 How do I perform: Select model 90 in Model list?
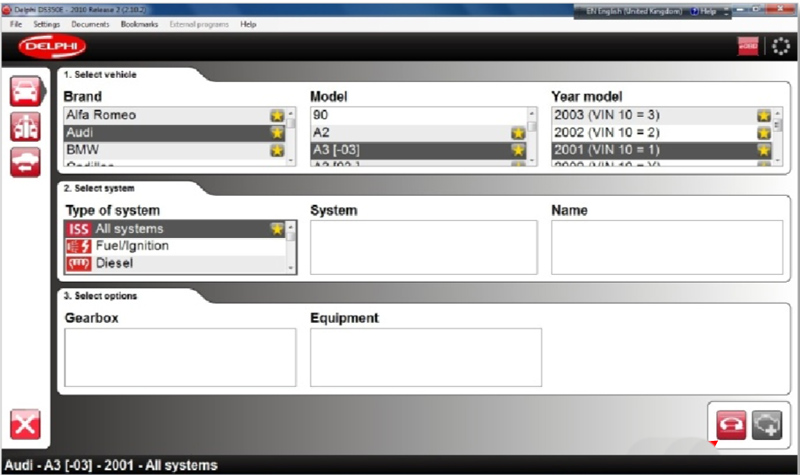click(x=418, y=115)
